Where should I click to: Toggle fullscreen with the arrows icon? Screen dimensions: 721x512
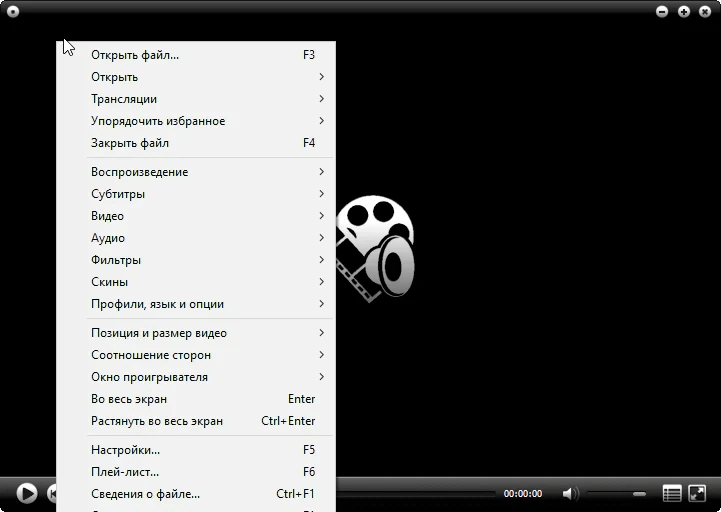coord(697,494)
